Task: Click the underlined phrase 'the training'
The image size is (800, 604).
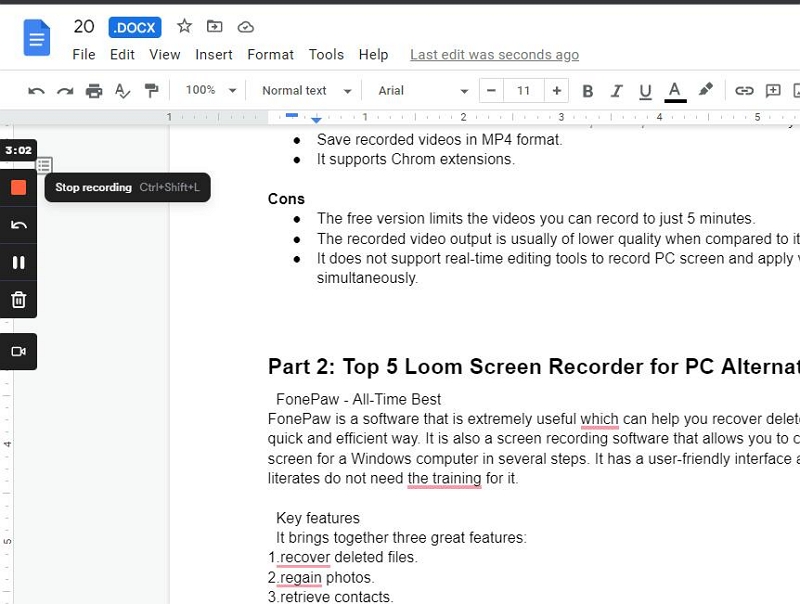Action: [444, 479]
